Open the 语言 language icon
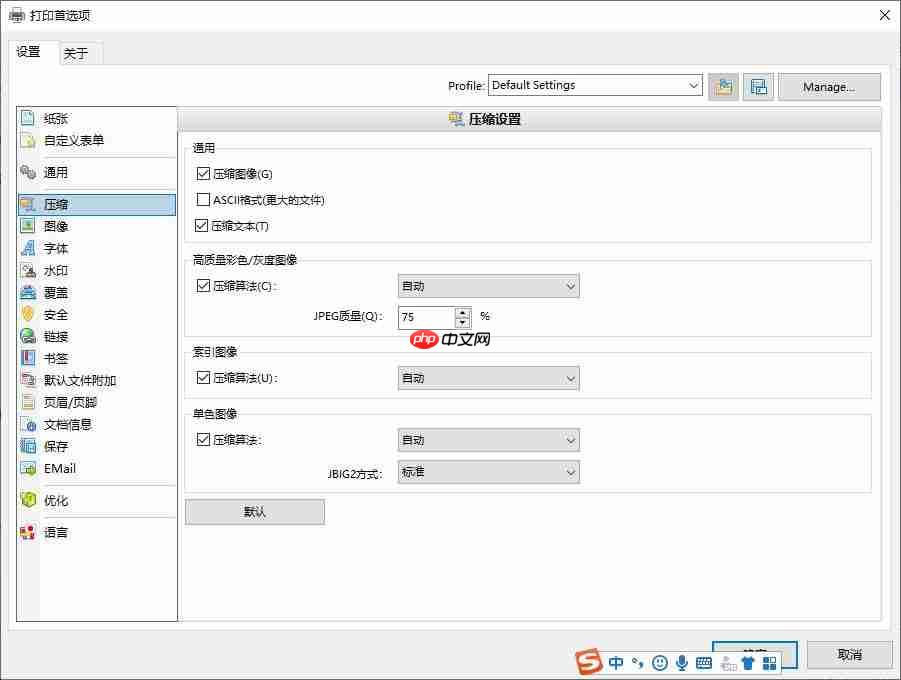 point(28,532)
